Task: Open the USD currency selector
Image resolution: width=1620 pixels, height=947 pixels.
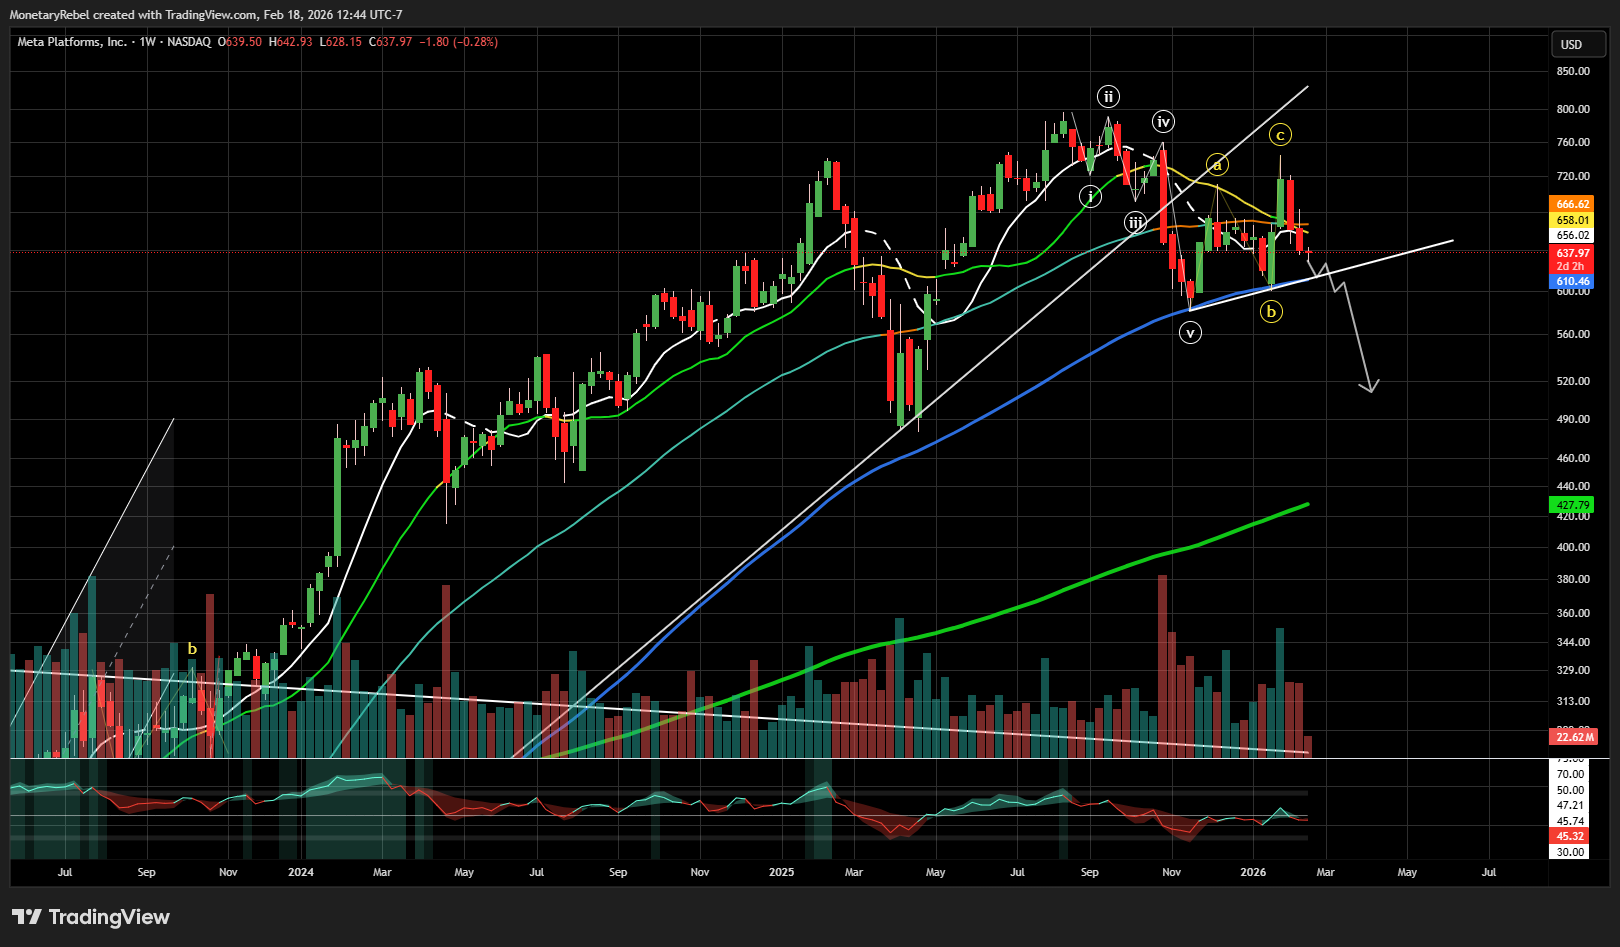Action: tap(1578, 45)
